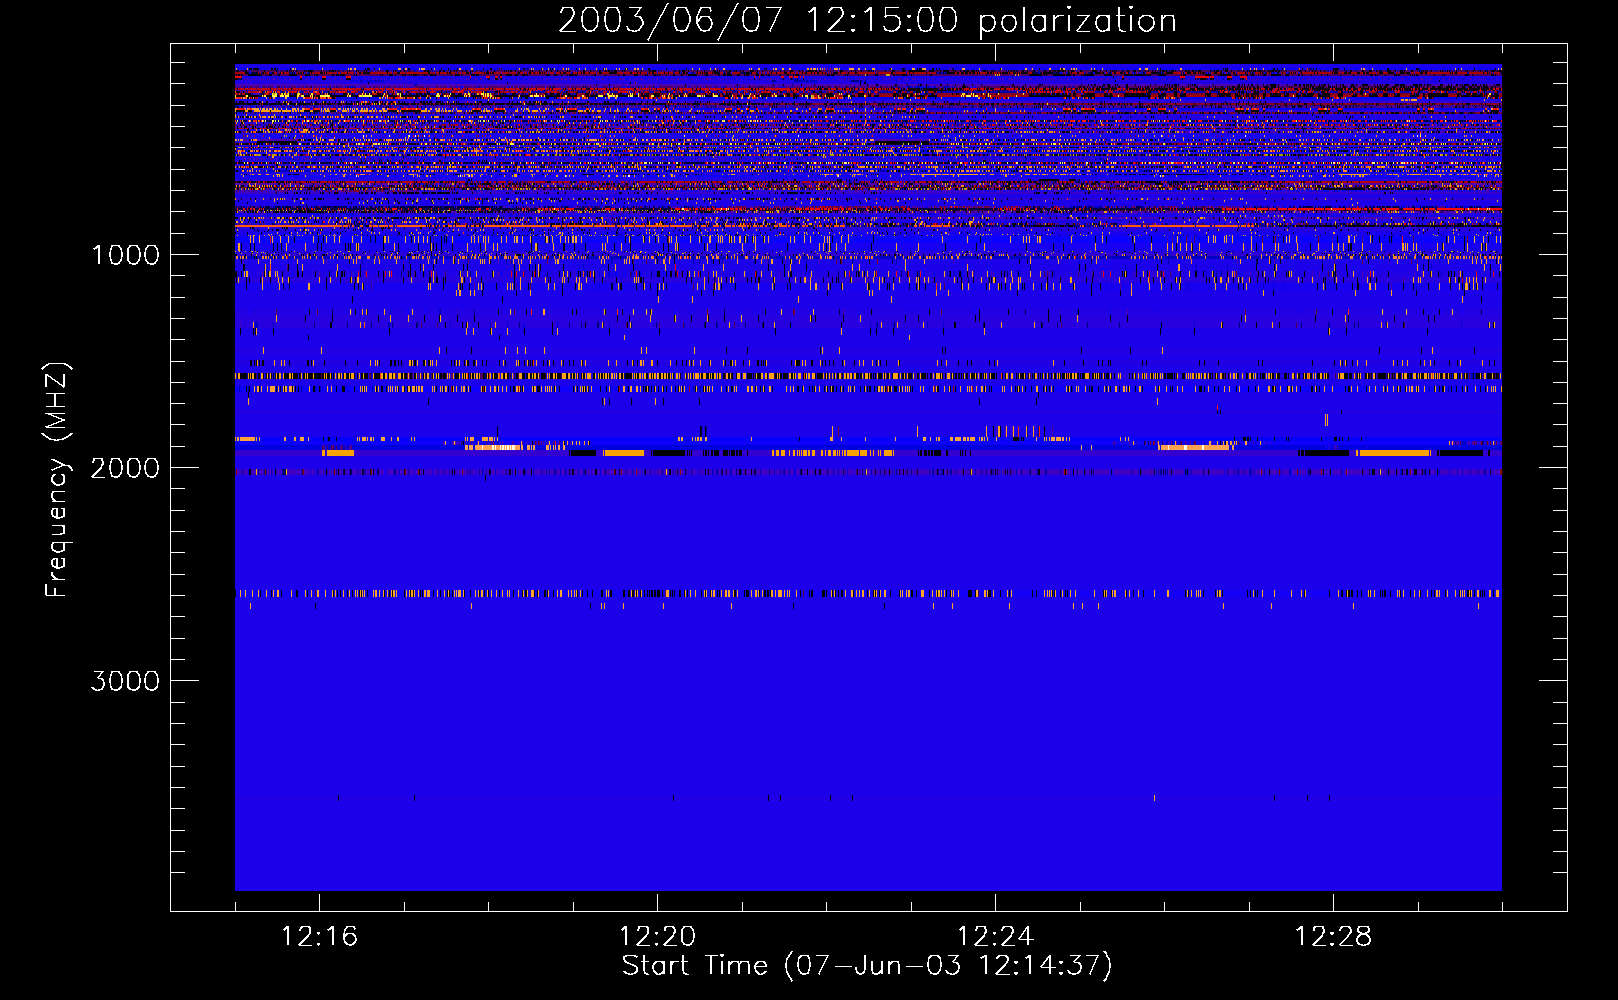Viewport: 1618px width, 1000px height.
Task: Click the 1000 frequency tick label
Action: (x=125, y=255)
